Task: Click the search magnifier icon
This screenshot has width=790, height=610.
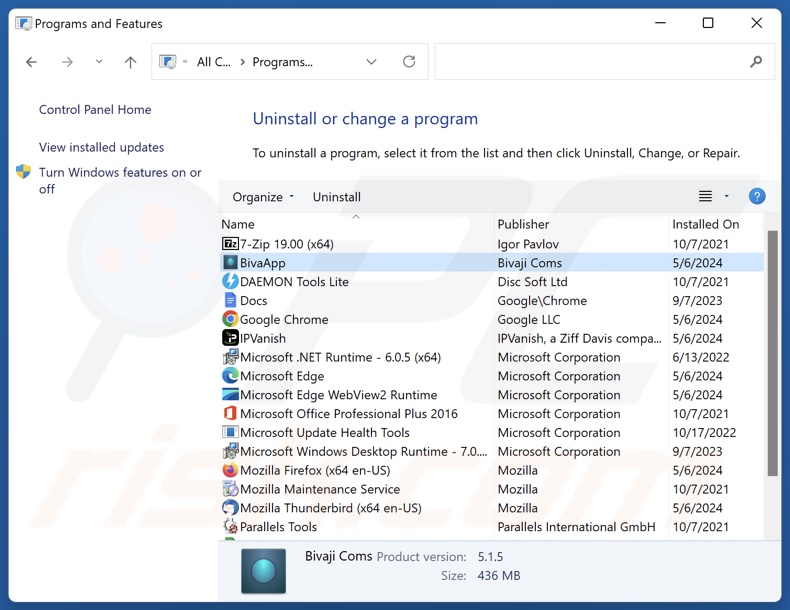Action: tap(756, 61)
